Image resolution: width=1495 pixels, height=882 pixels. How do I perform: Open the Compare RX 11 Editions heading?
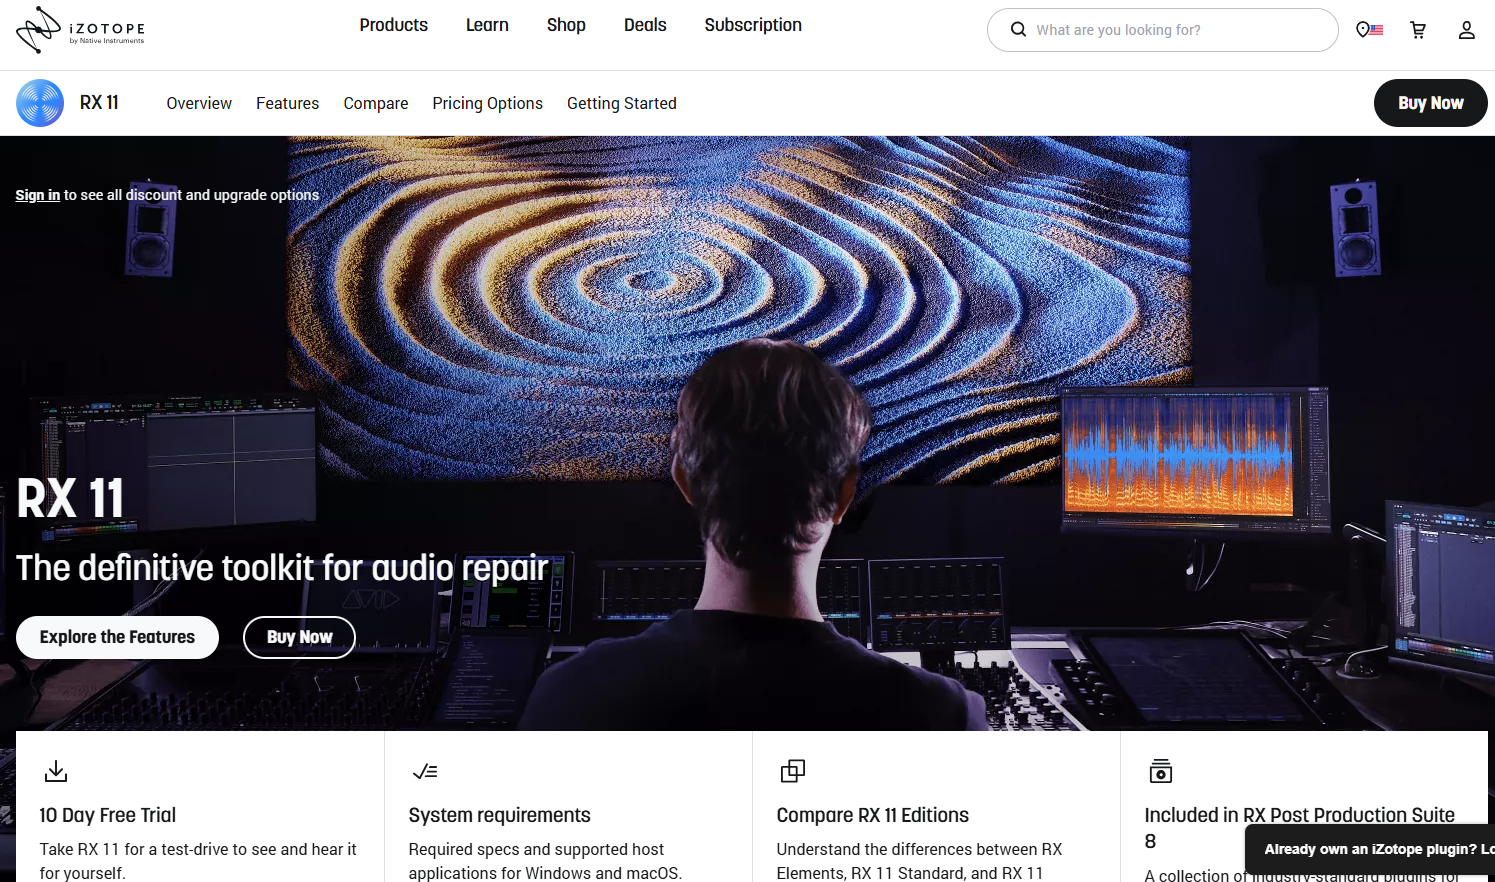[x=873, y=815]
